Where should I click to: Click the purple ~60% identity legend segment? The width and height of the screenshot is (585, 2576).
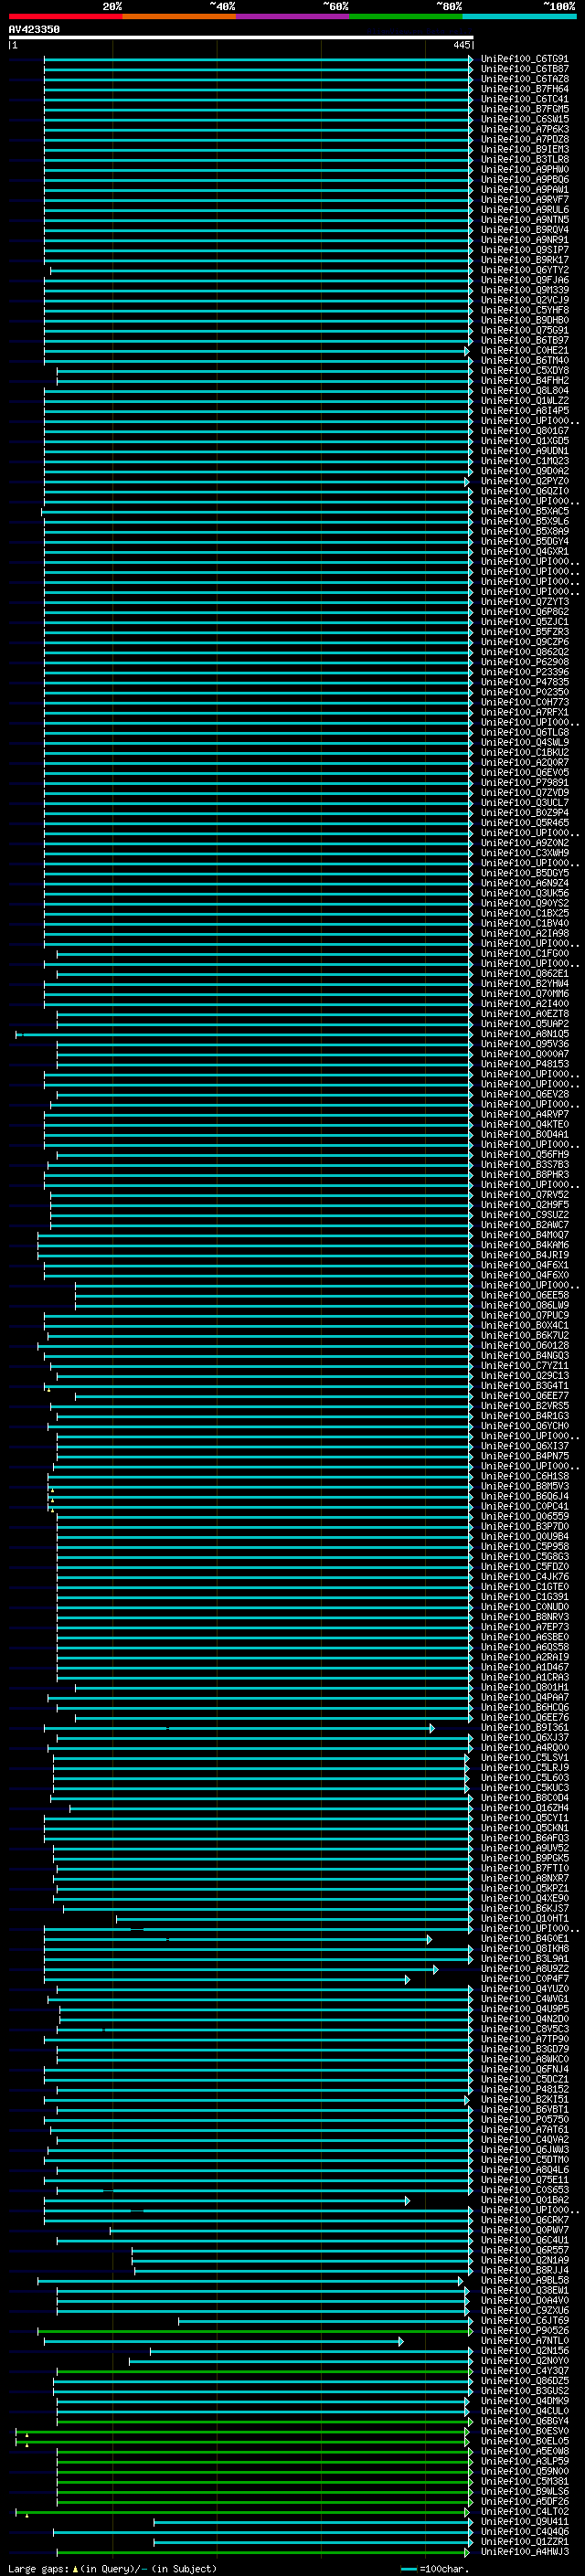tap(292, 16)
